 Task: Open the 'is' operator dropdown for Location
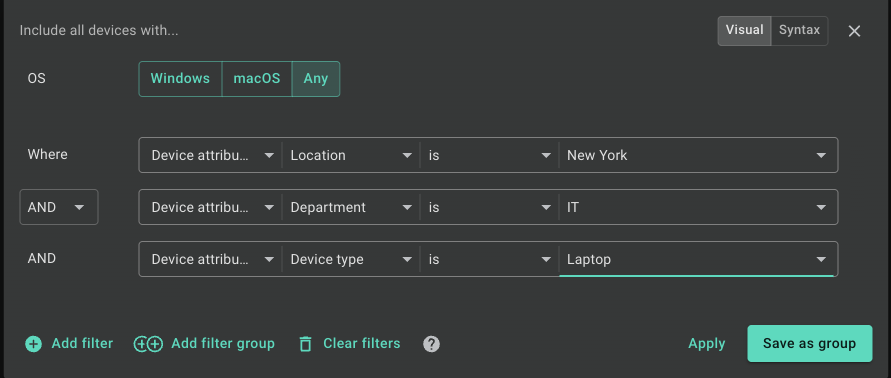pos(489,155)
